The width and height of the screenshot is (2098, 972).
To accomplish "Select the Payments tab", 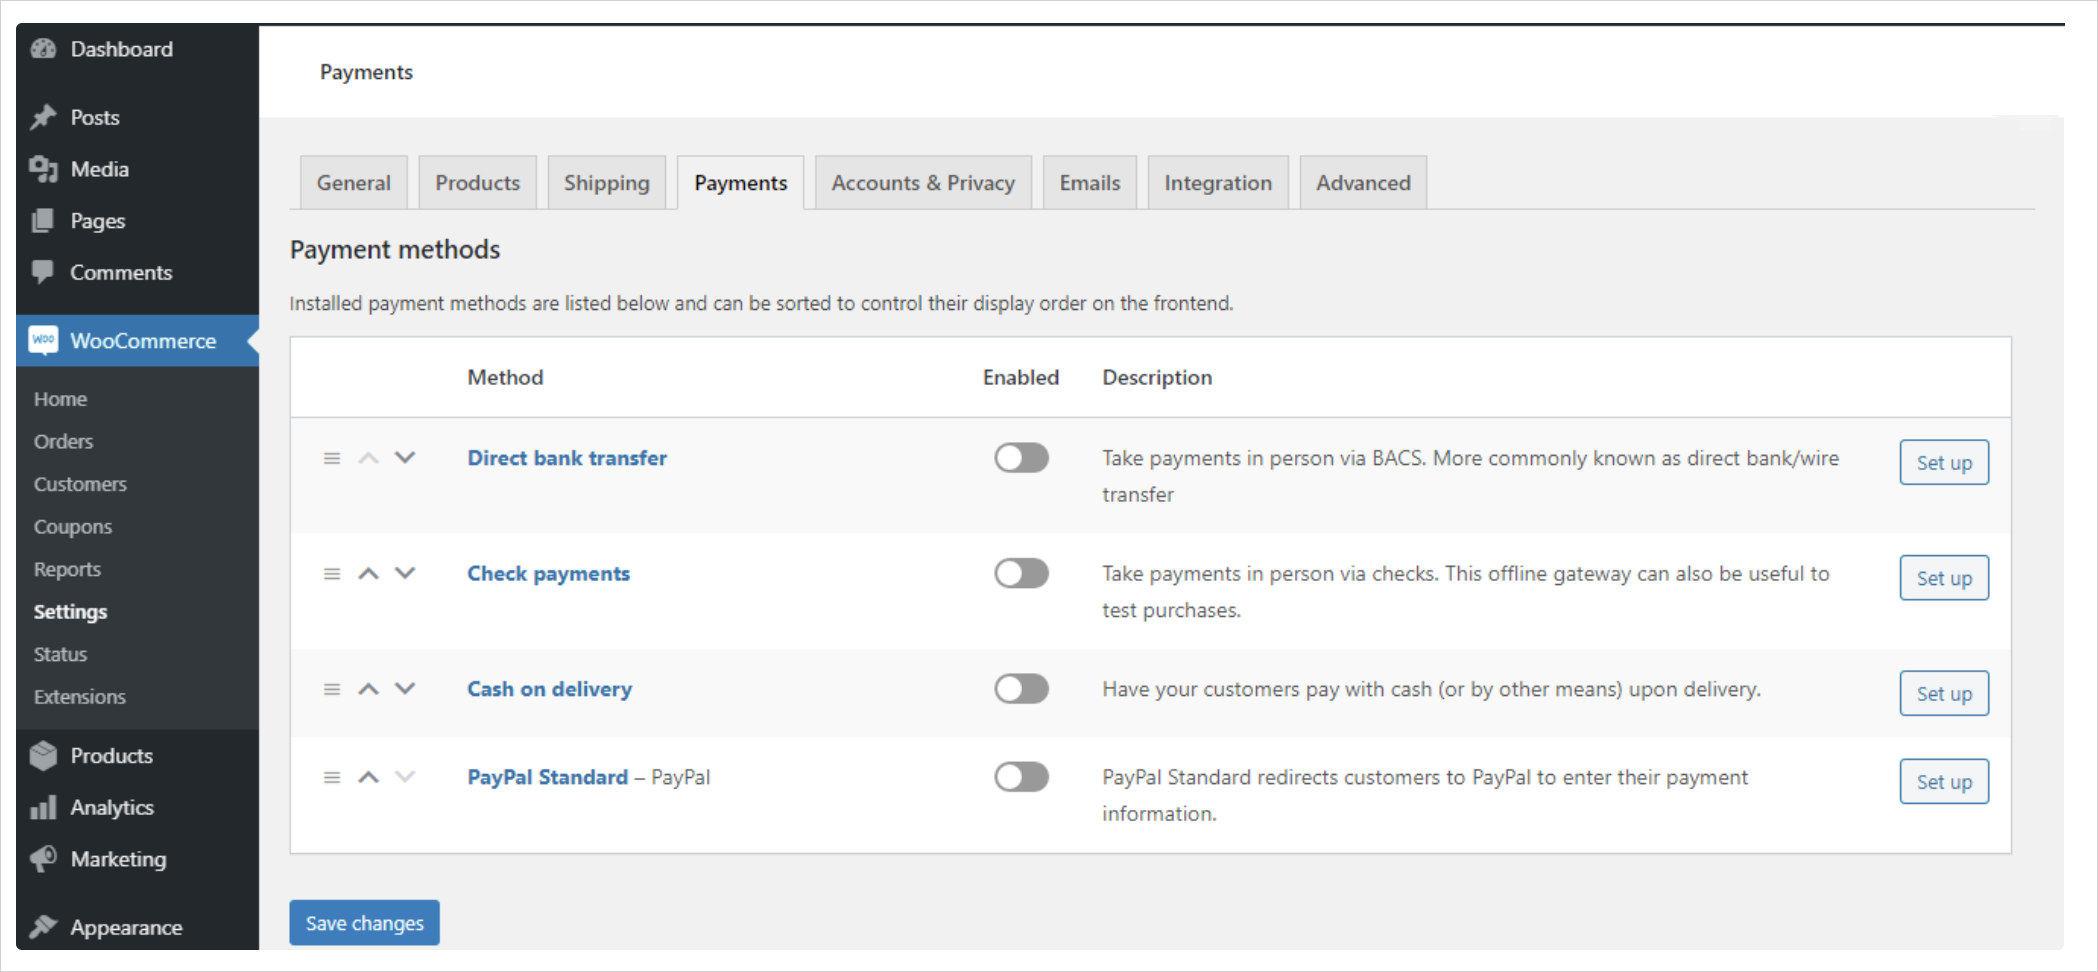I will pyautogui.click(x=741, y=183).
